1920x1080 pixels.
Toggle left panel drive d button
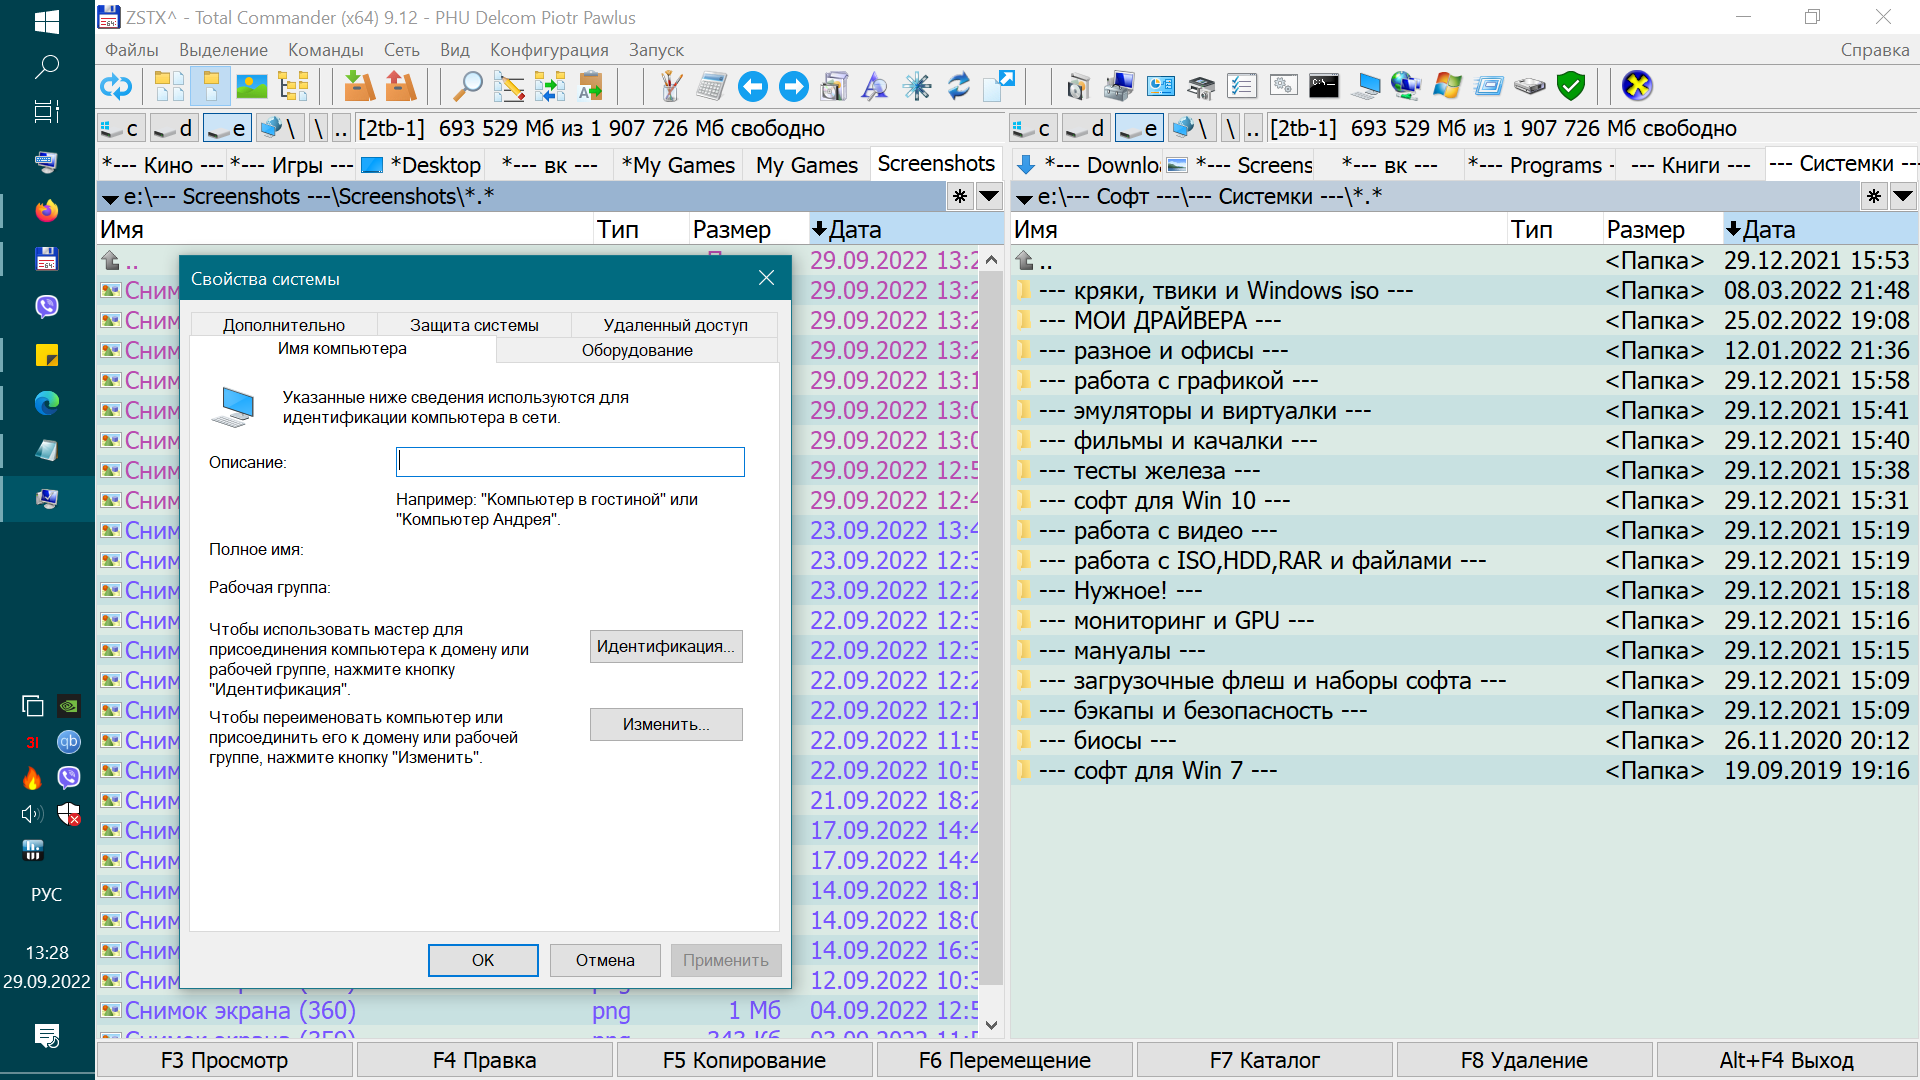pos(174,128)
